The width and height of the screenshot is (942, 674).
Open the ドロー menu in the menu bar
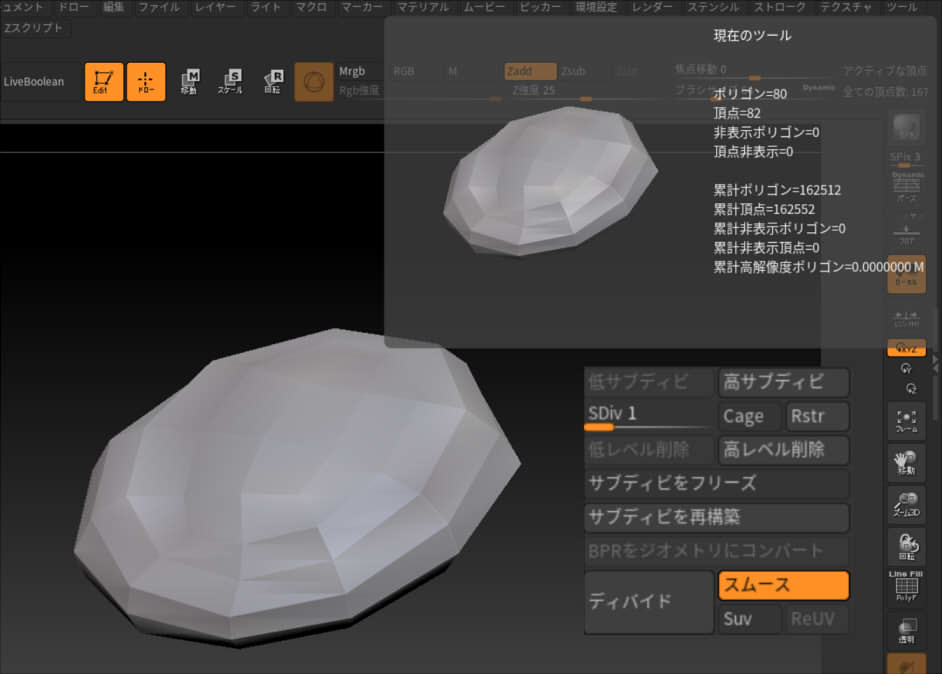[73, 7]
